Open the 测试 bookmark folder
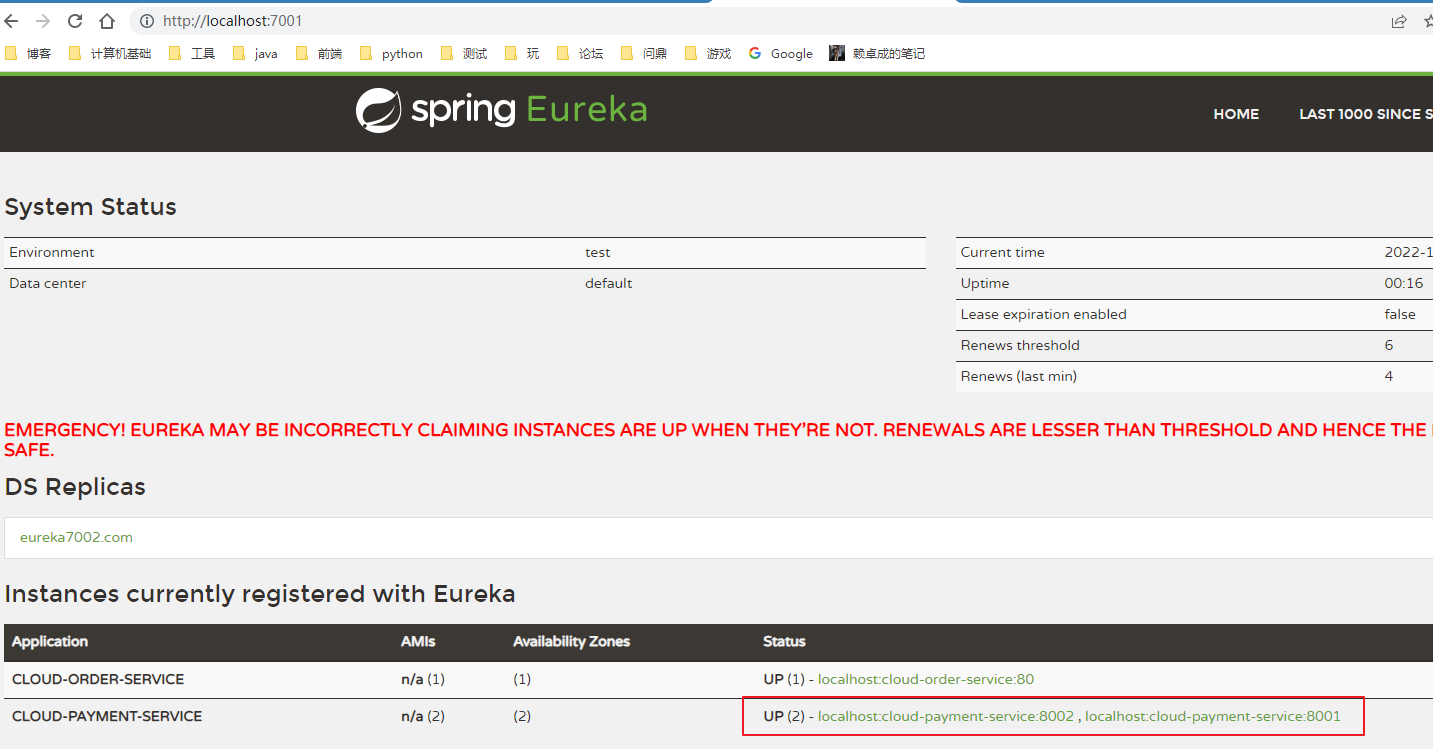 coord(464,53)
